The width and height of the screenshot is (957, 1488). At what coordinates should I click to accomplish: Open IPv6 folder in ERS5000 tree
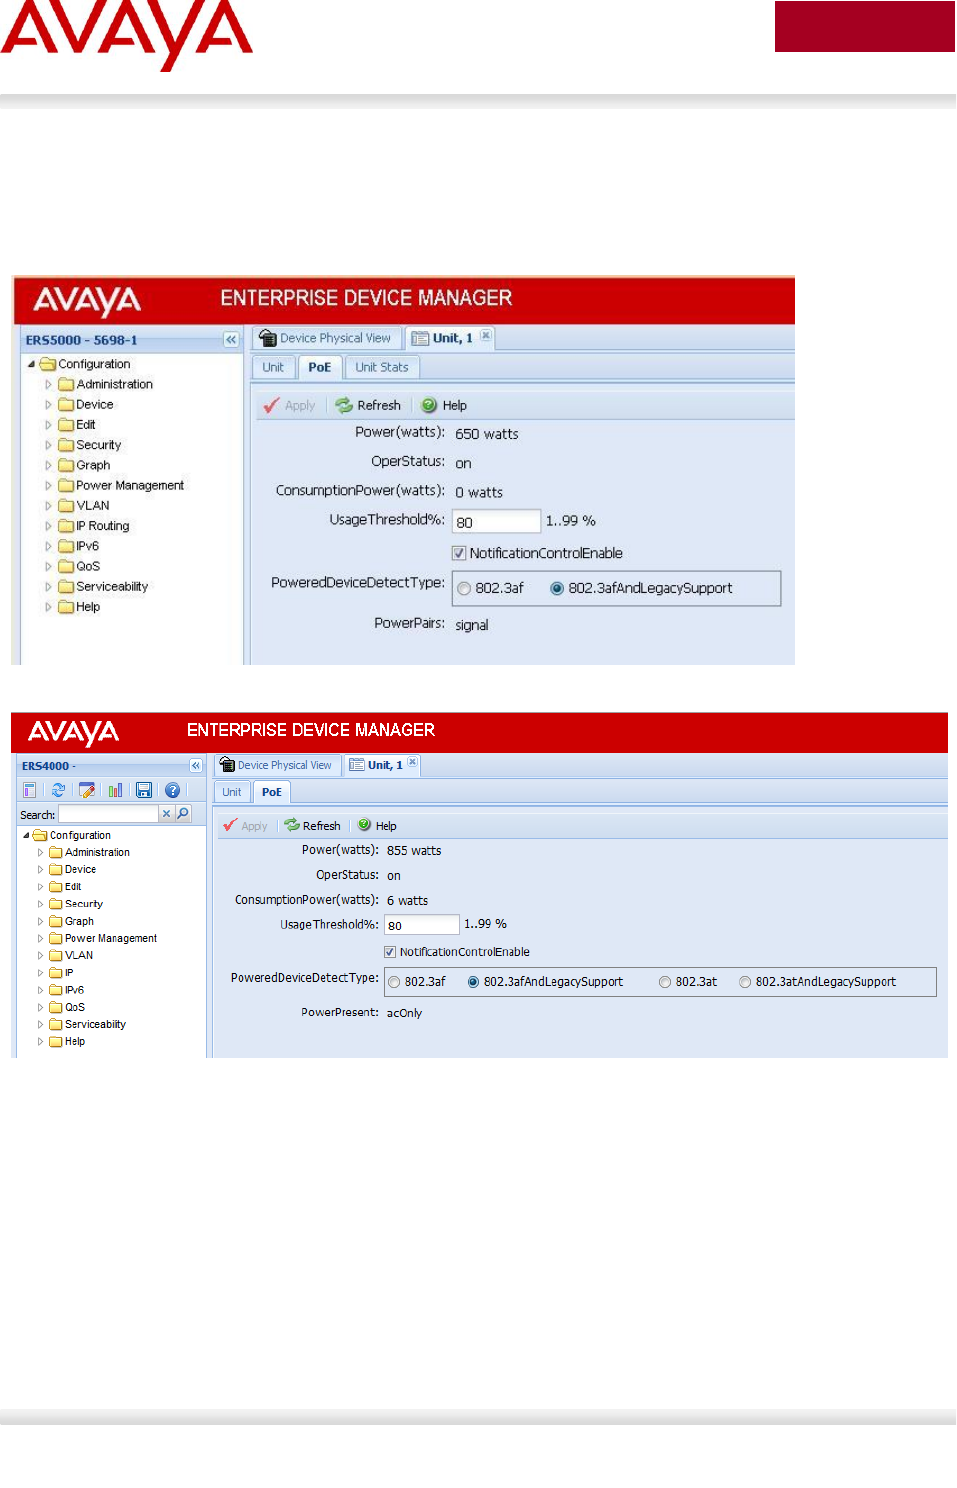click(79, 546)
